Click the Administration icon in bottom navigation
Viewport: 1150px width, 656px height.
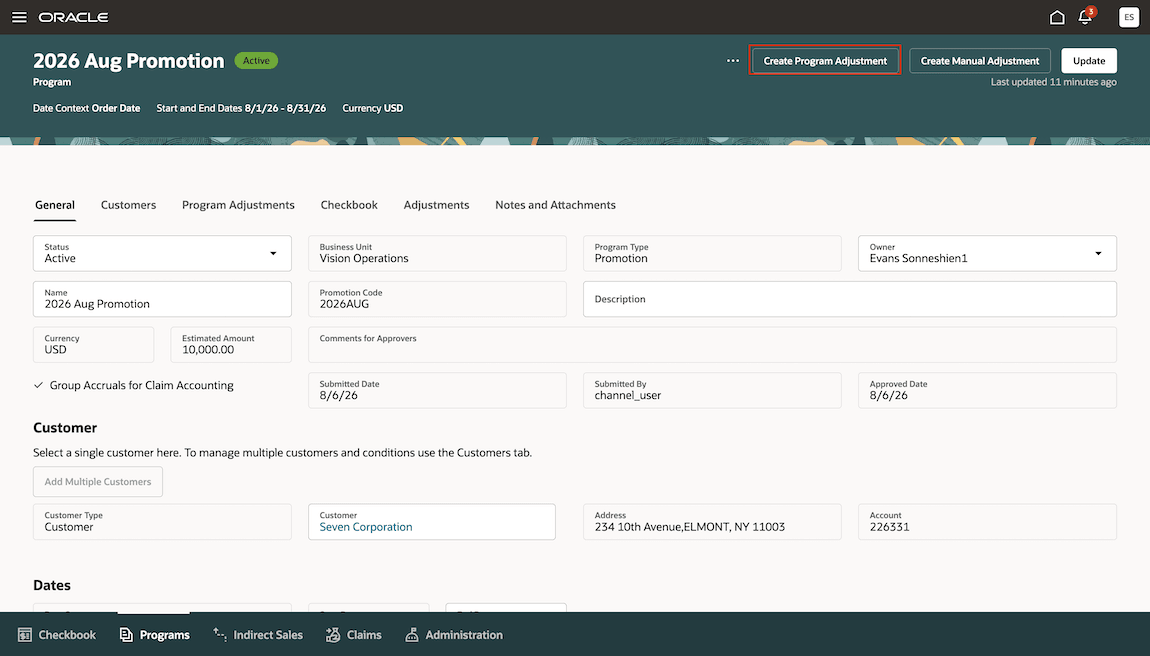coord(412,635)
